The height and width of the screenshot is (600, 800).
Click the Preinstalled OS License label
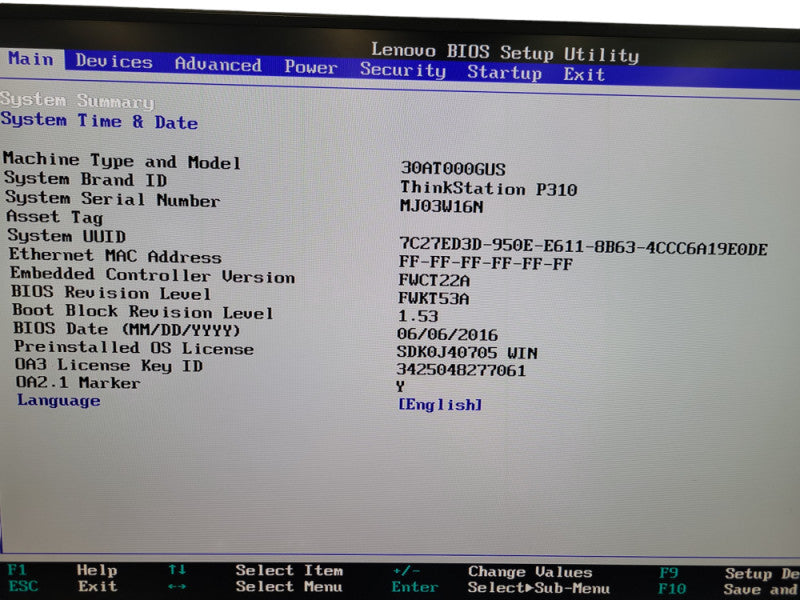[134, 347]
